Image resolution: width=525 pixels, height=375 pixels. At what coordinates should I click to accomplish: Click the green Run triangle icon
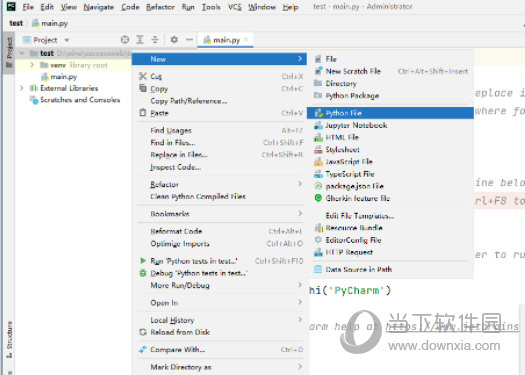pos(143,260)
